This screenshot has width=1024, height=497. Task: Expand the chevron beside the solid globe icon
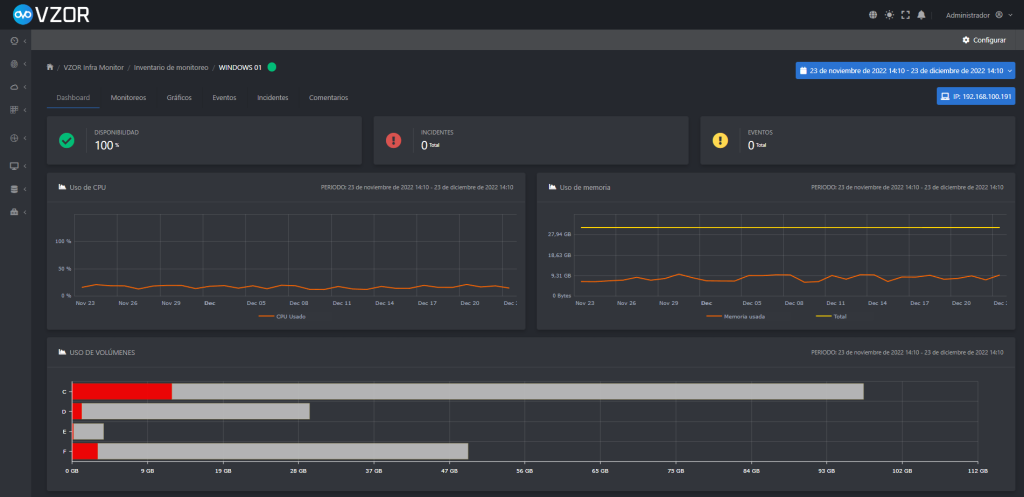(x=24, y=64)
